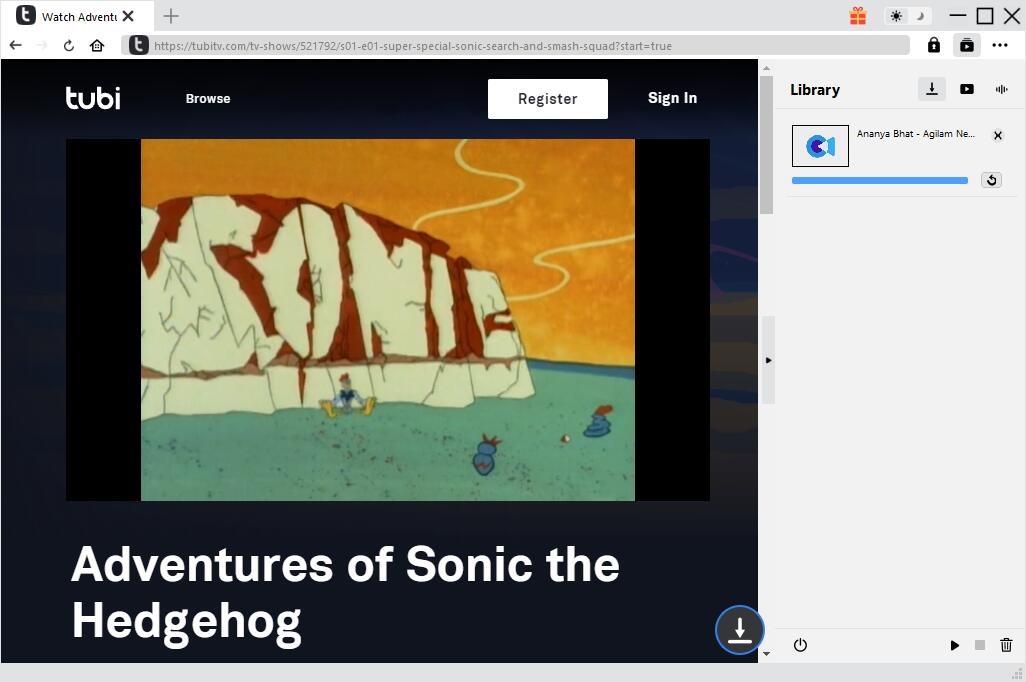This screenshot has height=682, width=1026.
Task: Click the Register button
Action: click(x=548, y=99)
